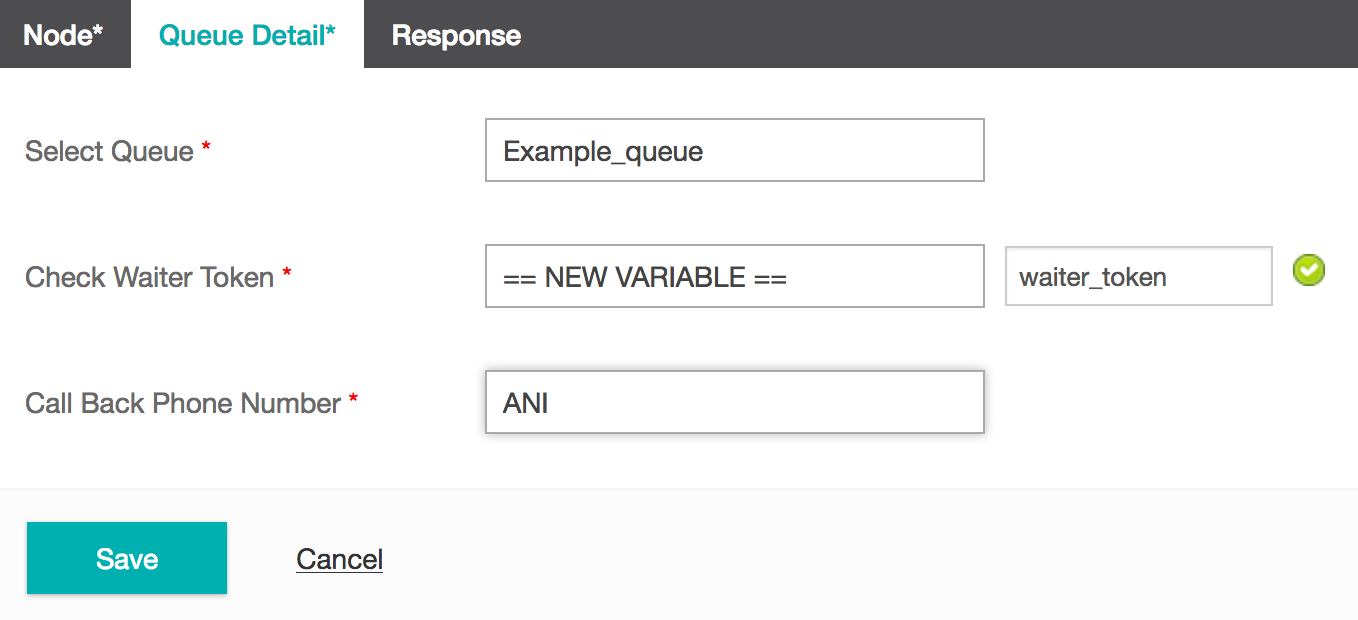Open the Response tab
This screenshot has width=1358, height=620.
coord(456,35)
